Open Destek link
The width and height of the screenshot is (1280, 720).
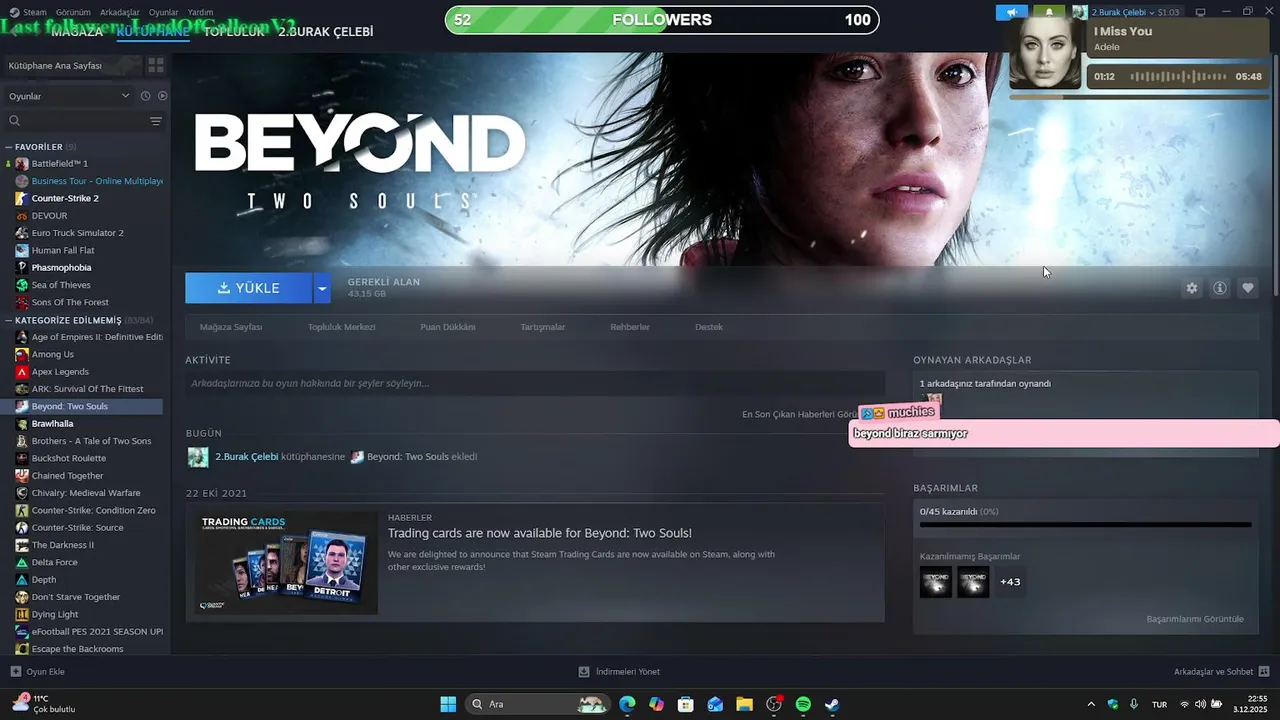(x=709, y=327)
